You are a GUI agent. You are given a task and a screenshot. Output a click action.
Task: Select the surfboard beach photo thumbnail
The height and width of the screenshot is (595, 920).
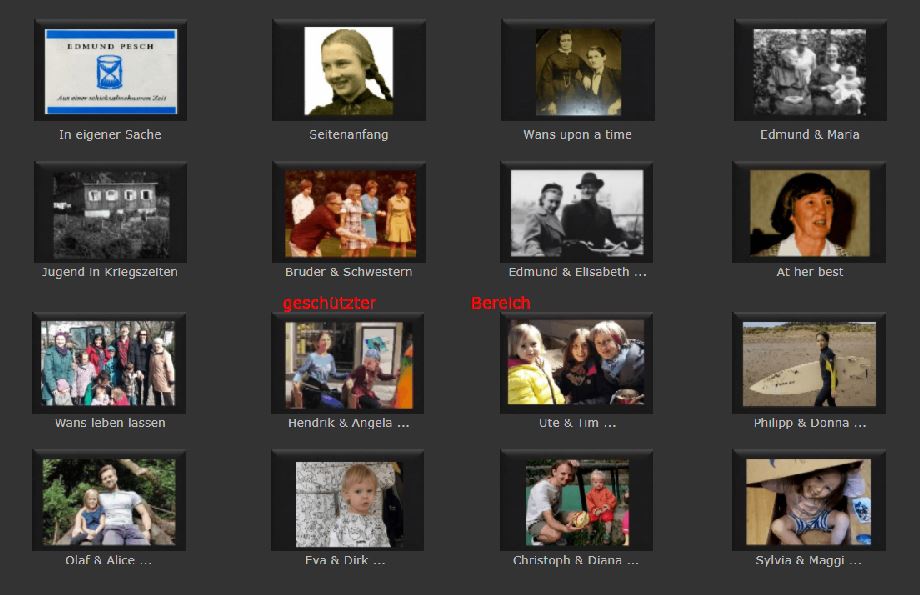[808, 363]
